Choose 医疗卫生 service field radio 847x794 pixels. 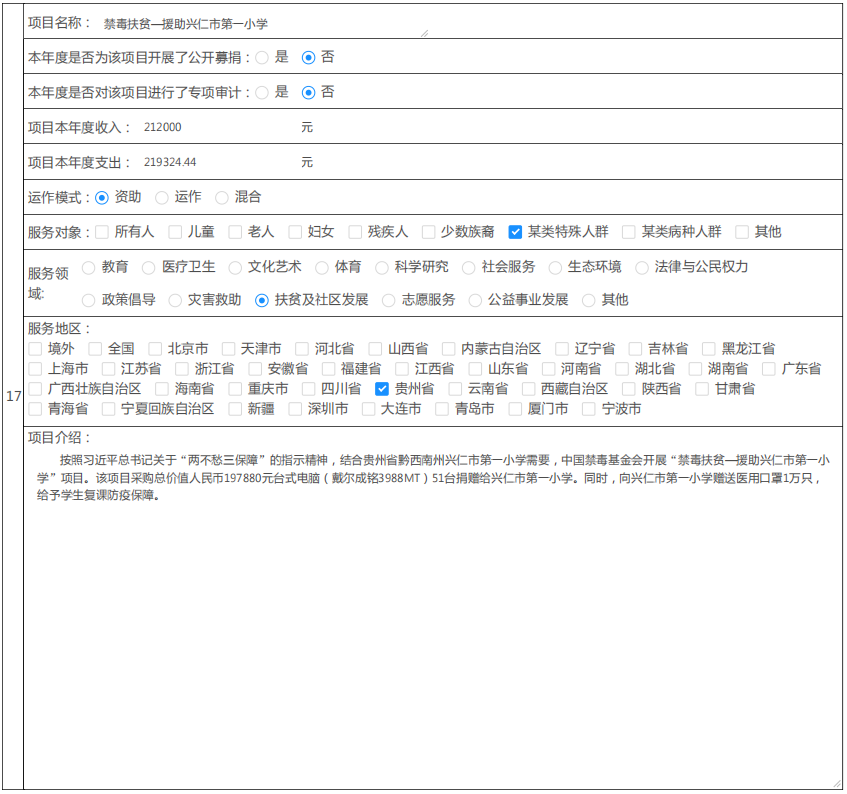click(x=149, y=267)
